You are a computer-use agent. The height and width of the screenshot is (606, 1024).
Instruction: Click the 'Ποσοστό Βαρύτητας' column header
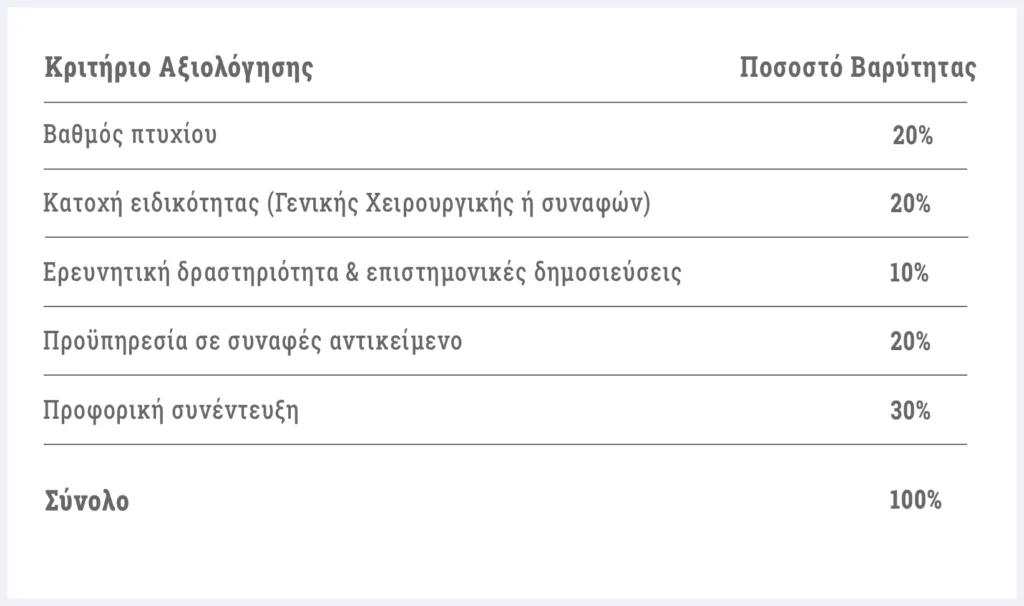tap(857, 68)
